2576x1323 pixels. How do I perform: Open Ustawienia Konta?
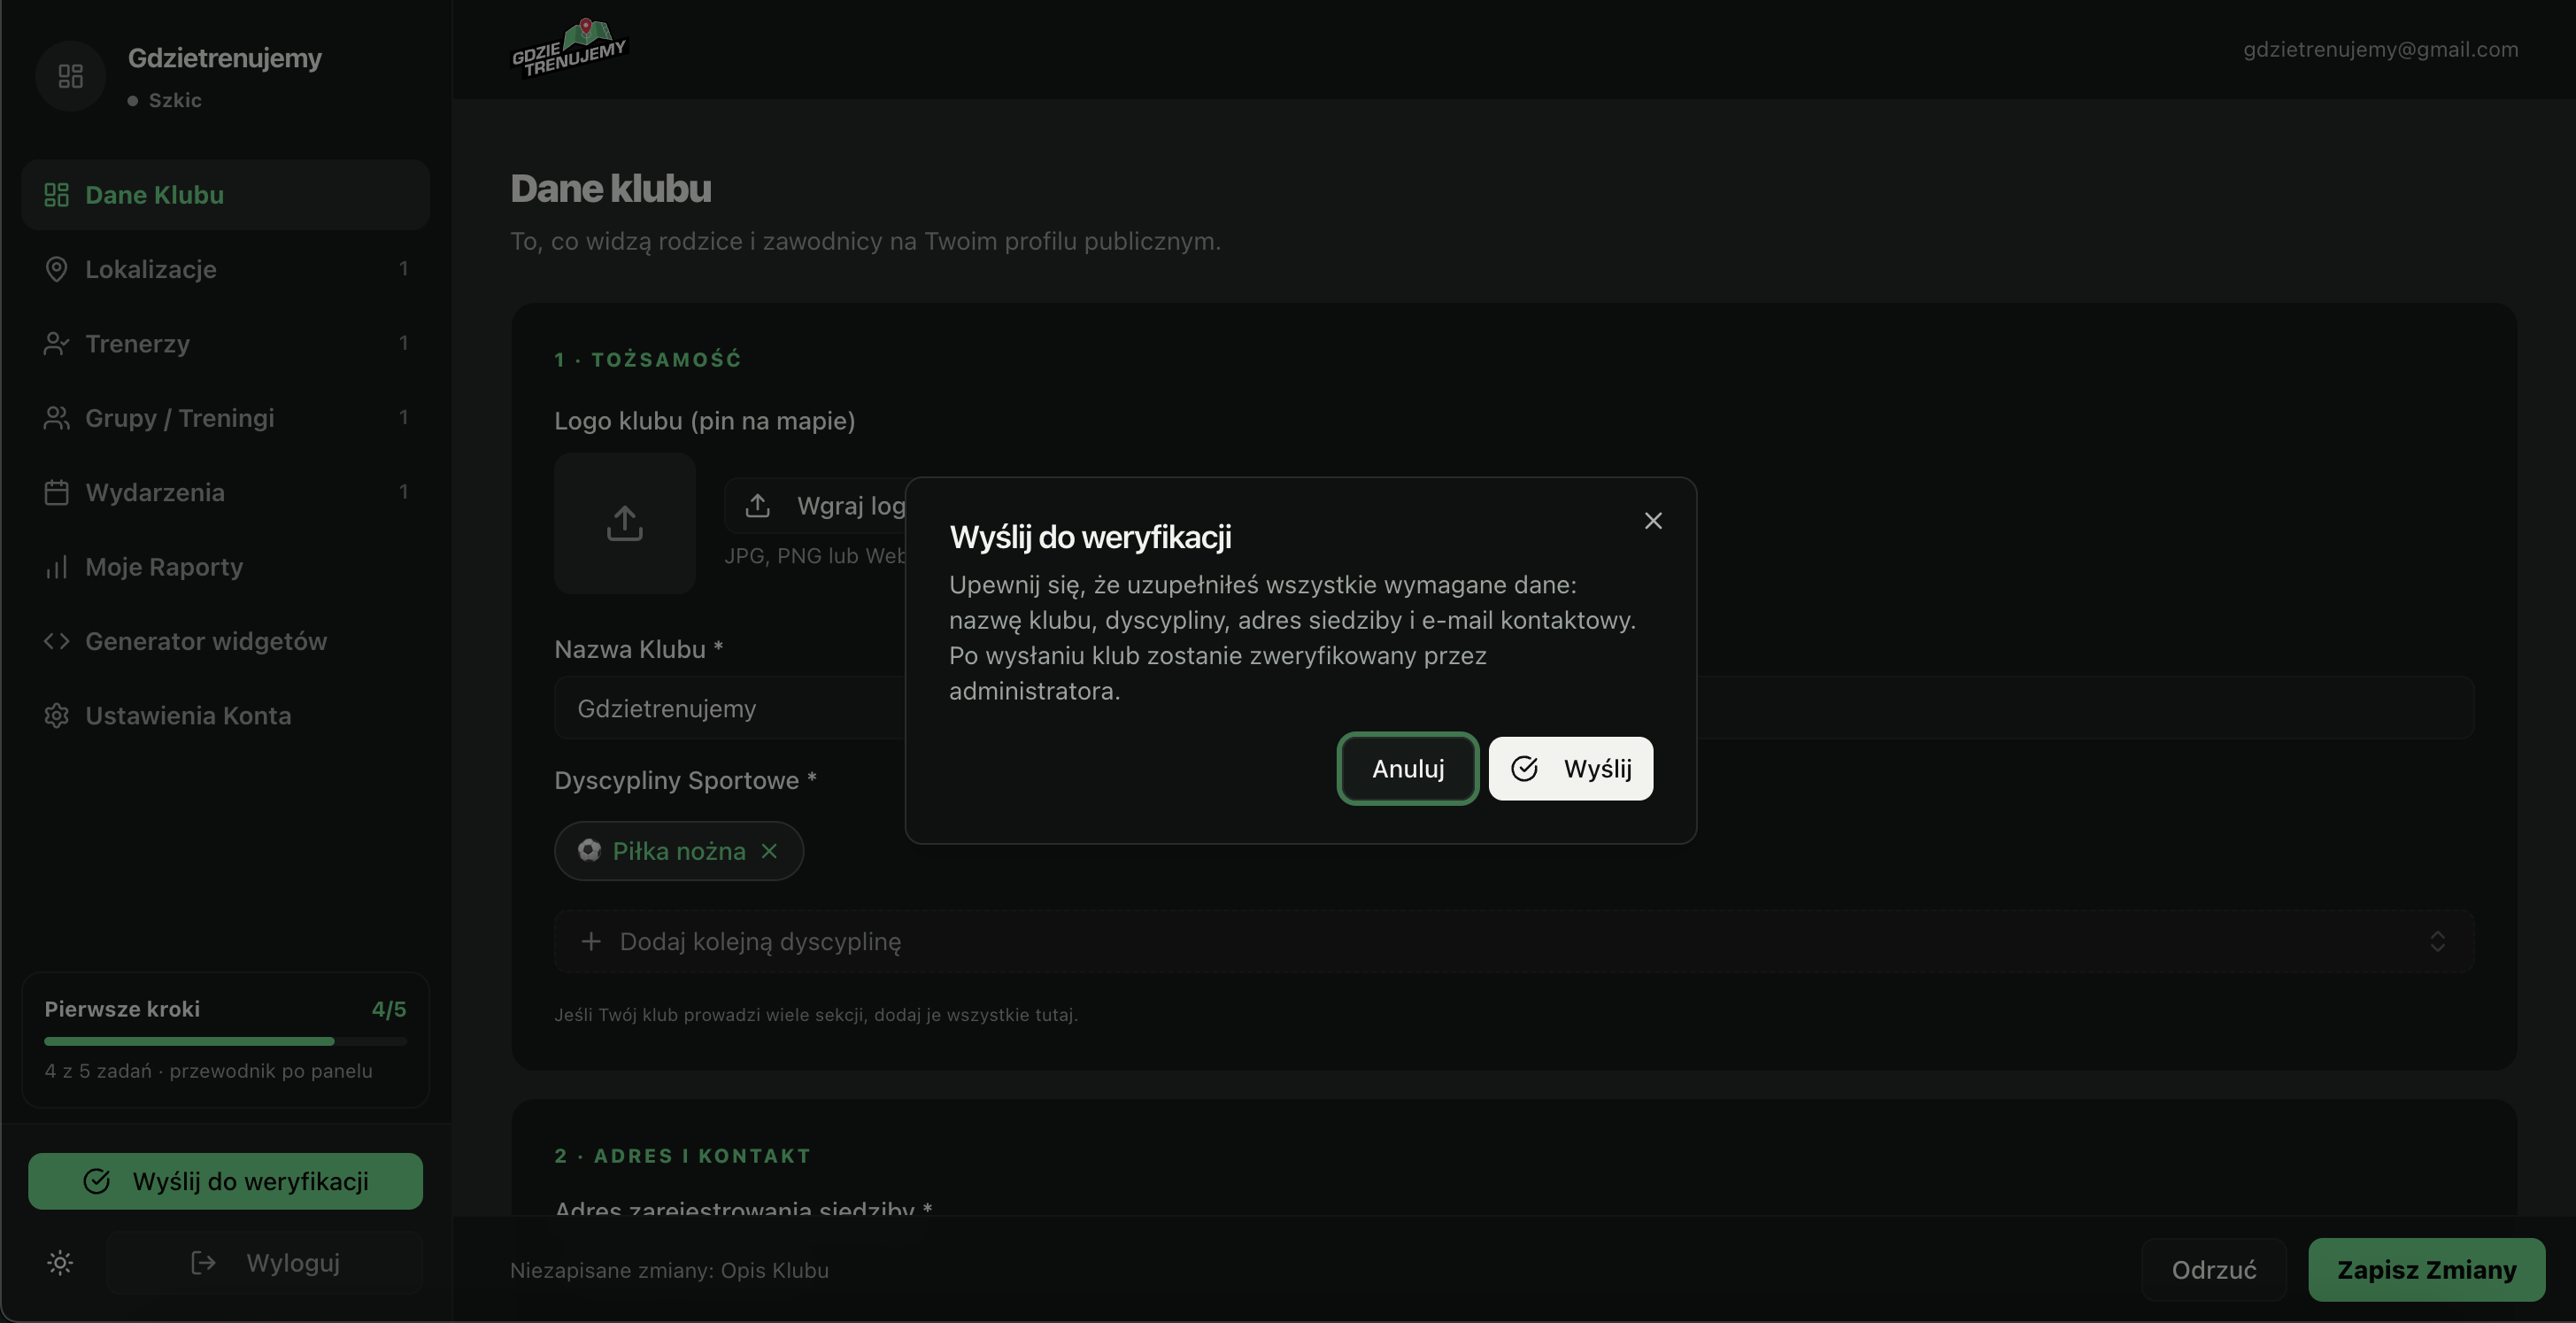225,715
